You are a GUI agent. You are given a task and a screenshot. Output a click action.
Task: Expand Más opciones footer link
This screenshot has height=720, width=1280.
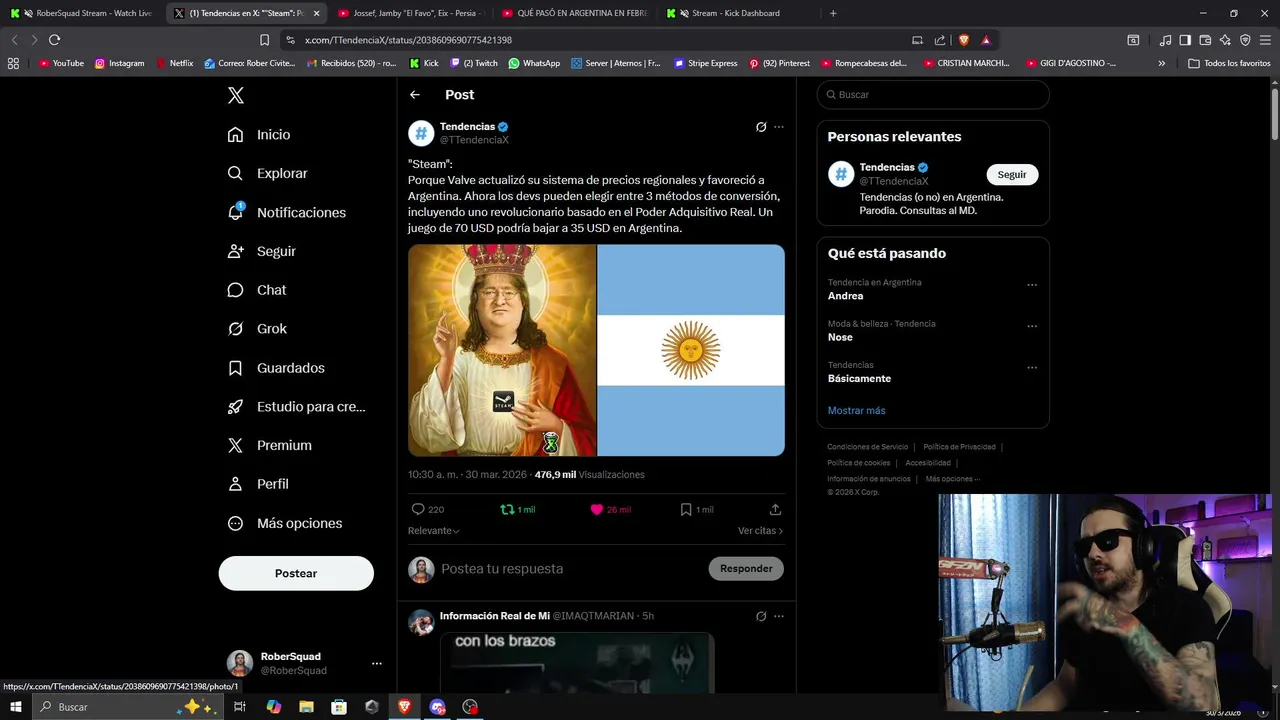pos(952,479)
